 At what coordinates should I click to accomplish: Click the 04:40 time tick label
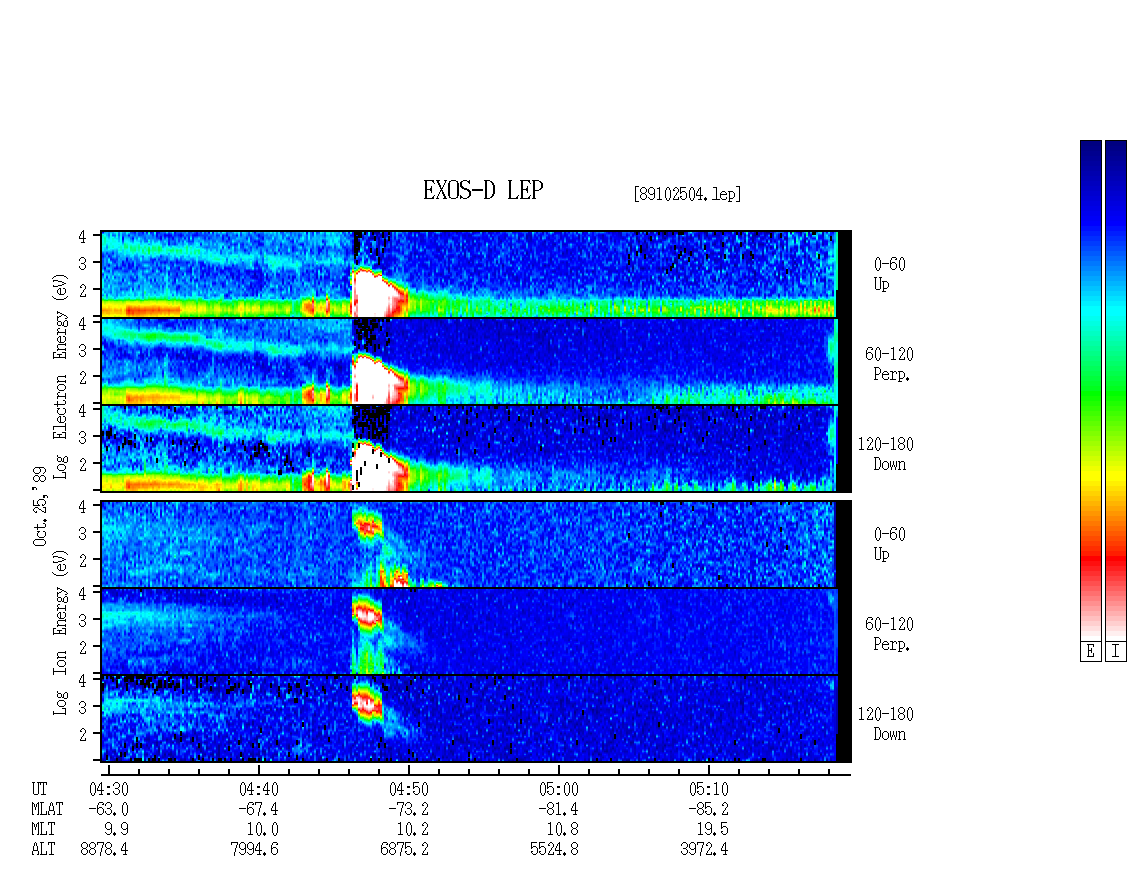[259, 789]
